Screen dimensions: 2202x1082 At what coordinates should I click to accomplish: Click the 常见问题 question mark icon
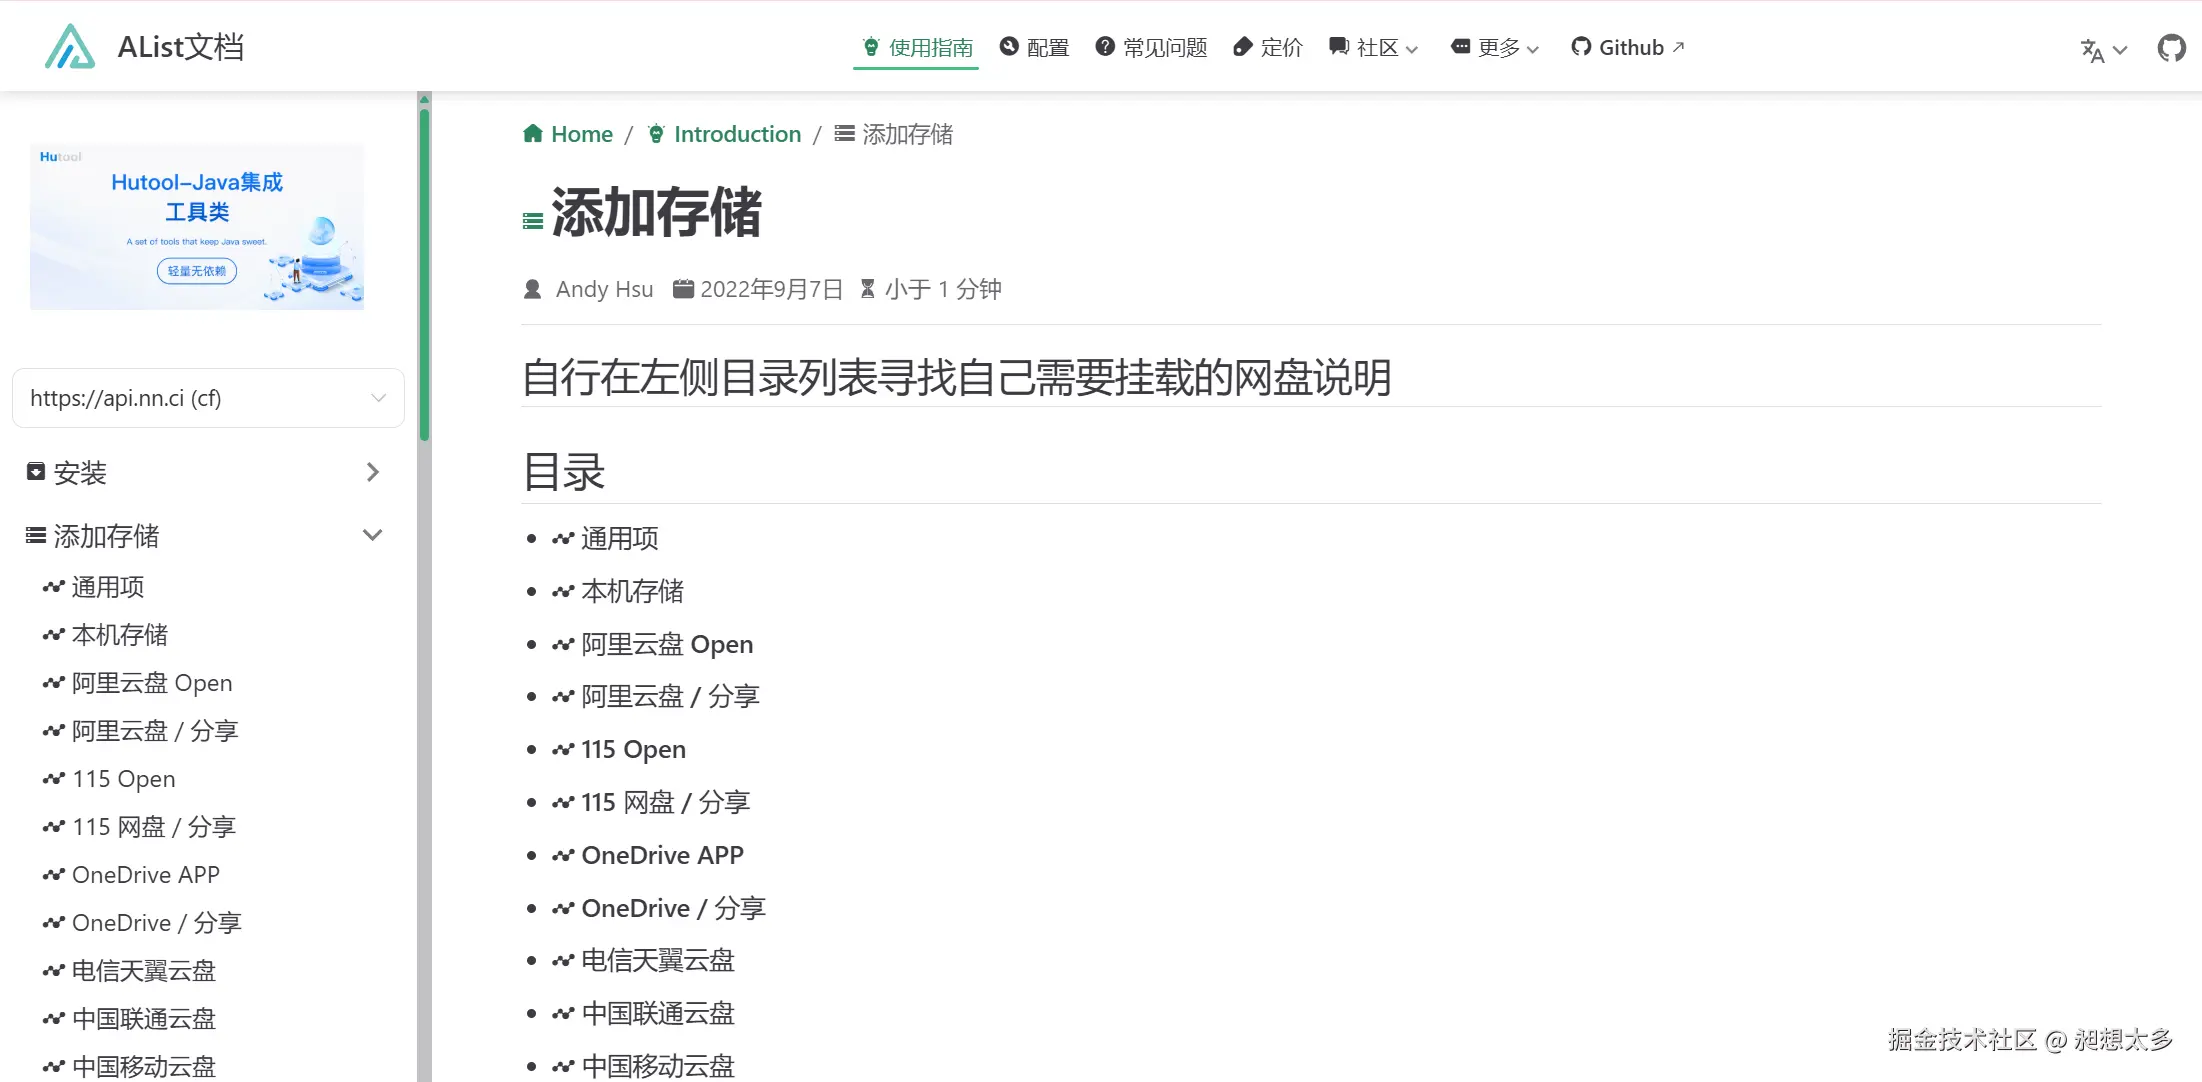point(1105,47)
